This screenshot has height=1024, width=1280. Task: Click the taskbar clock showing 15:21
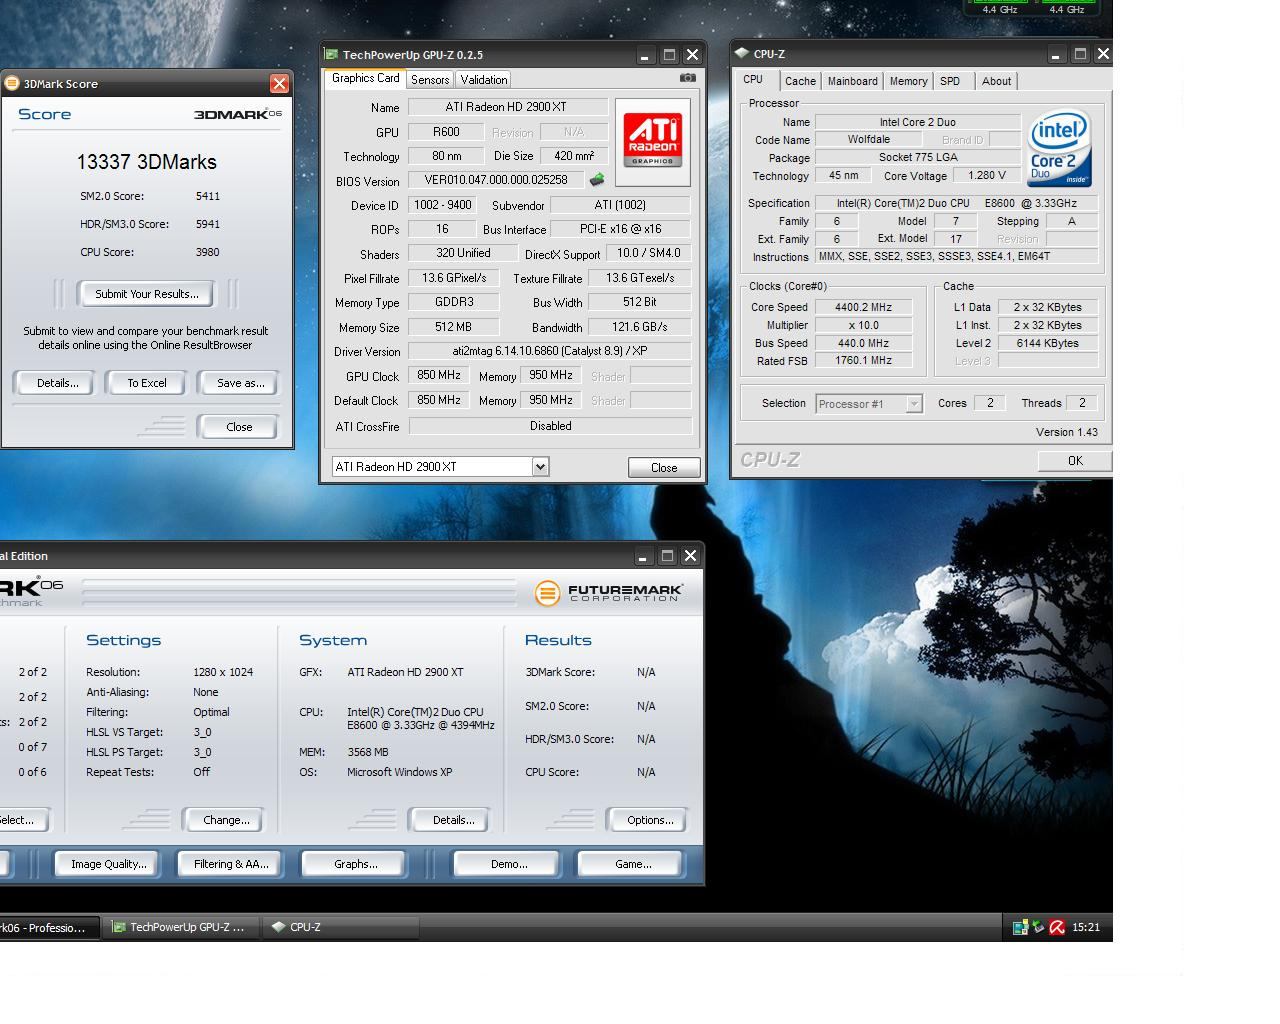click(x=1086, y=927)
